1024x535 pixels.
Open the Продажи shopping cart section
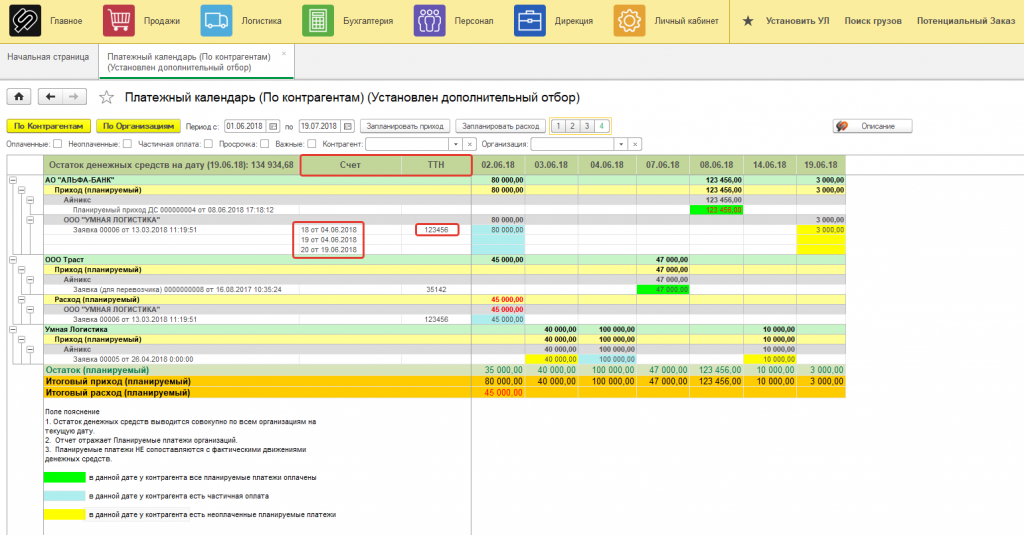(118, 20)
